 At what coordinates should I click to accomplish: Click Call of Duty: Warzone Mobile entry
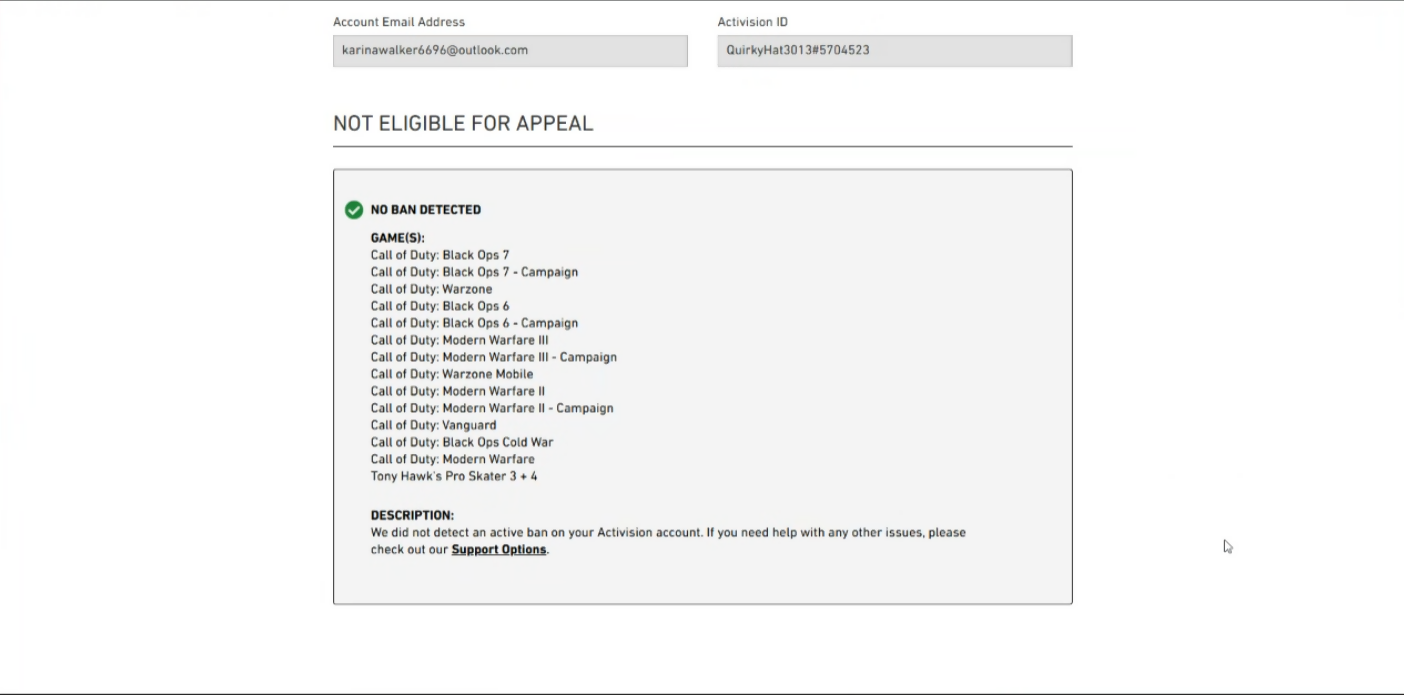coord(452,375)
